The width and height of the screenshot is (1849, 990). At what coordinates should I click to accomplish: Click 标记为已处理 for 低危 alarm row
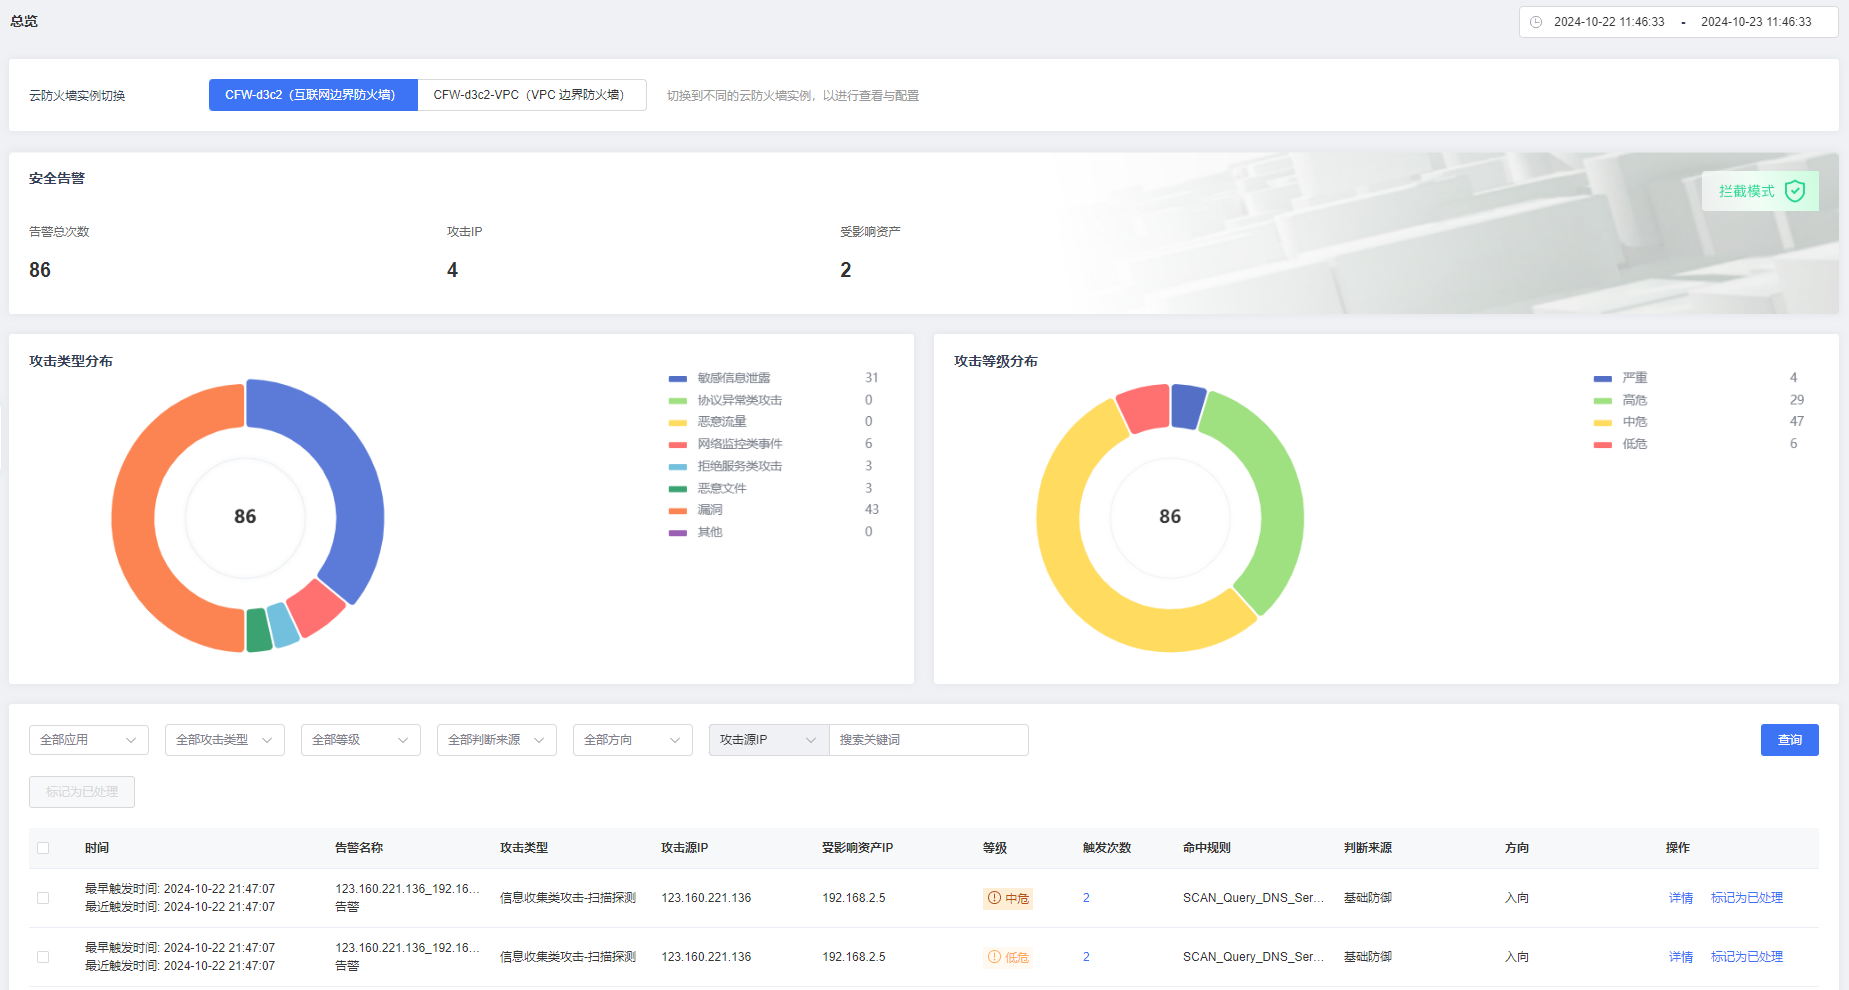pyautogui.click(x=1747, y=957)
